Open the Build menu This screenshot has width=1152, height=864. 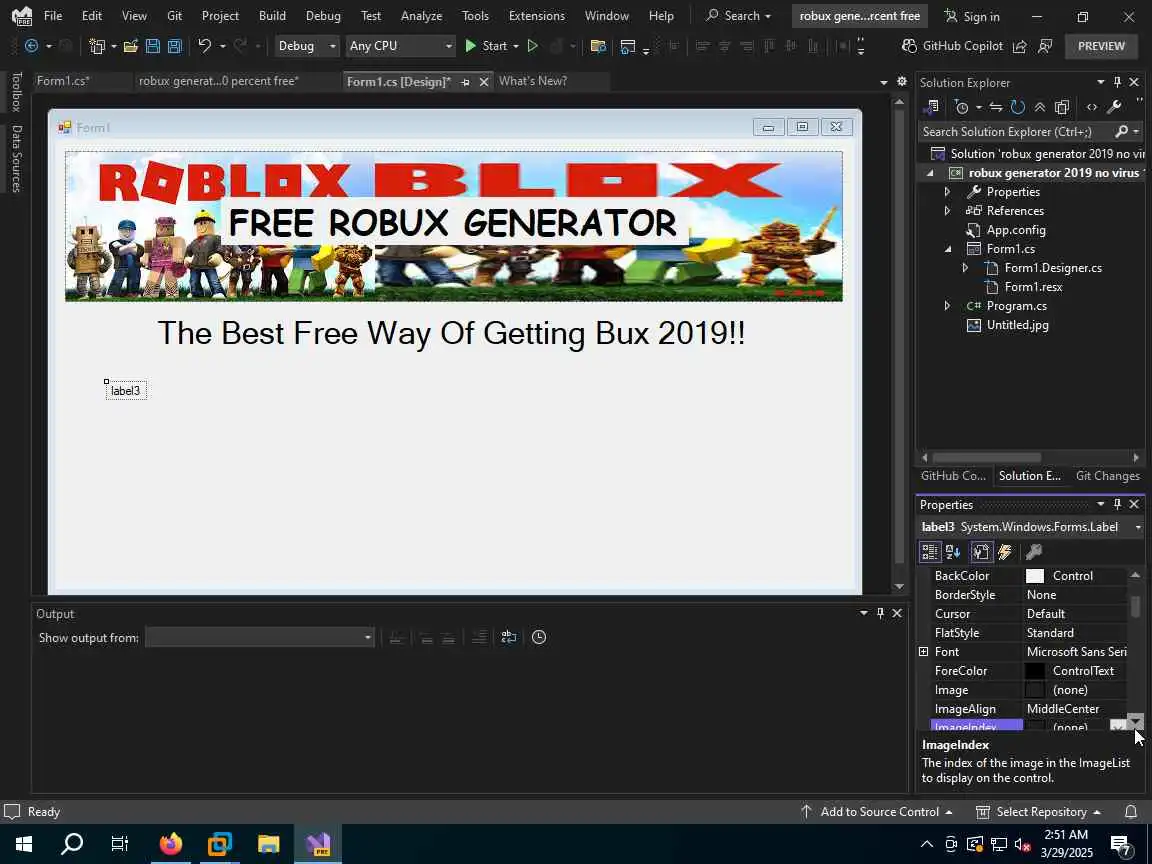point(272,15)
